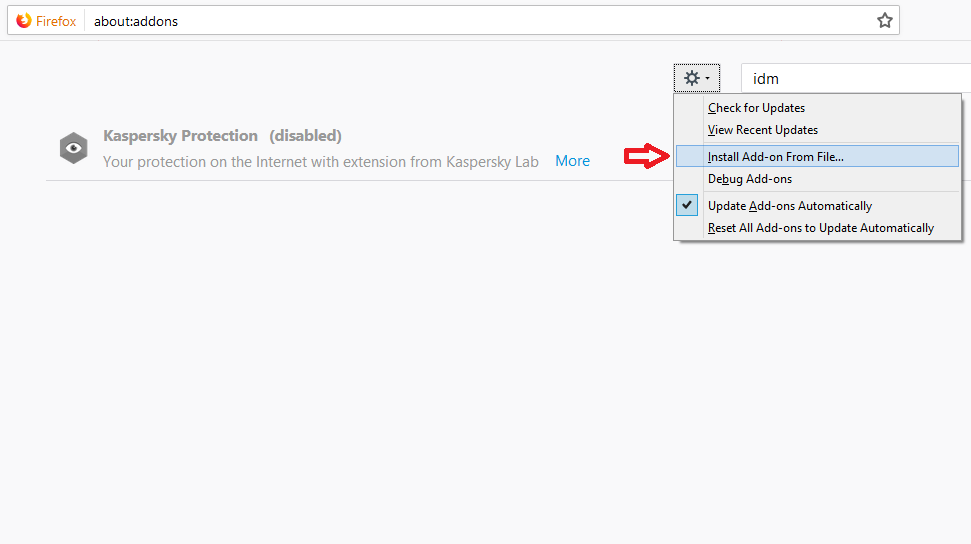Select the Kaspersky Protection extension title
971x544 pixels.
[180, 136]
